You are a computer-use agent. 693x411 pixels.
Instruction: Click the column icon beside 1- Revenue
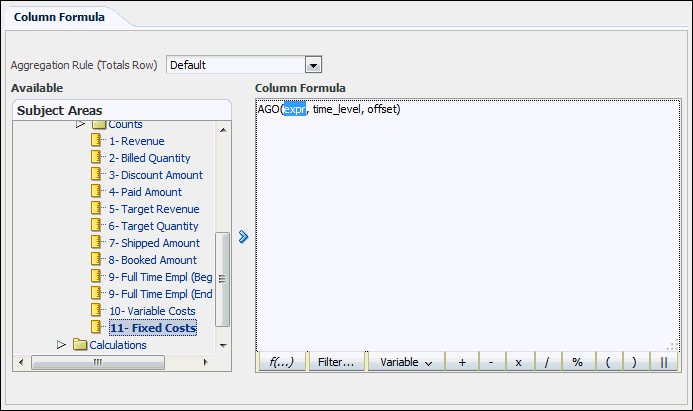pyautogui.click(x=96, y=140)
